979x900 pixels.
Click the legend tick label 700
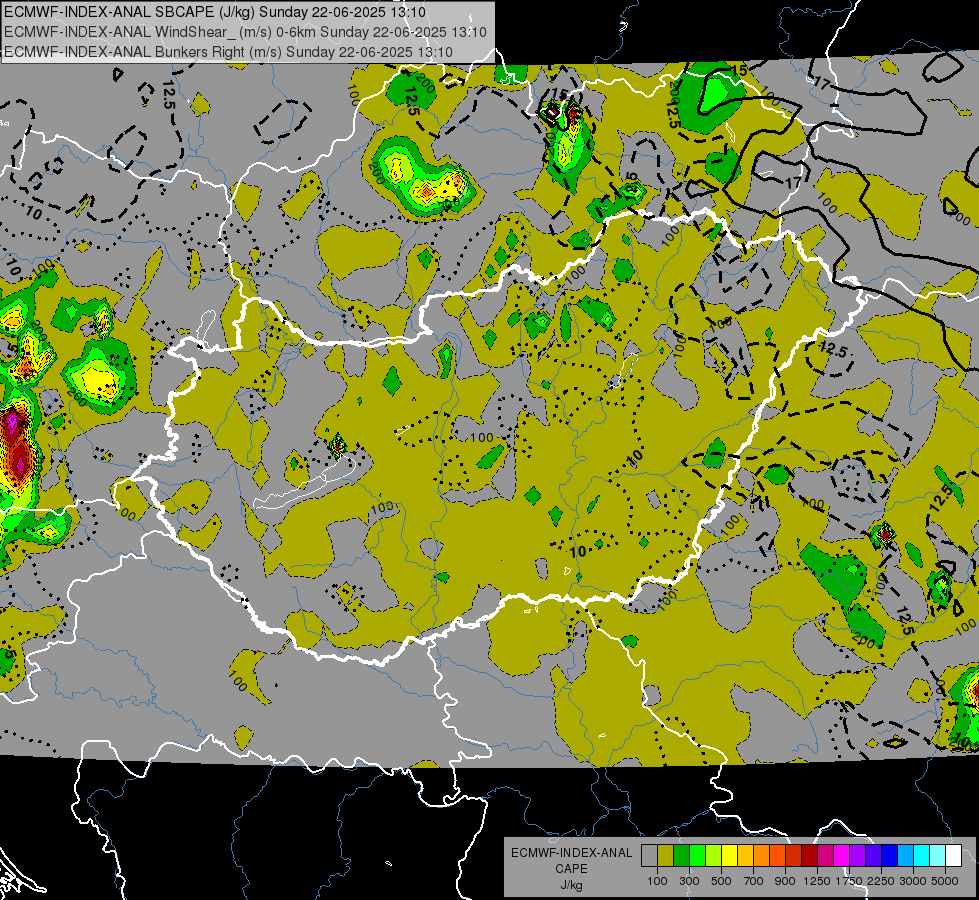tap(753, 881)
